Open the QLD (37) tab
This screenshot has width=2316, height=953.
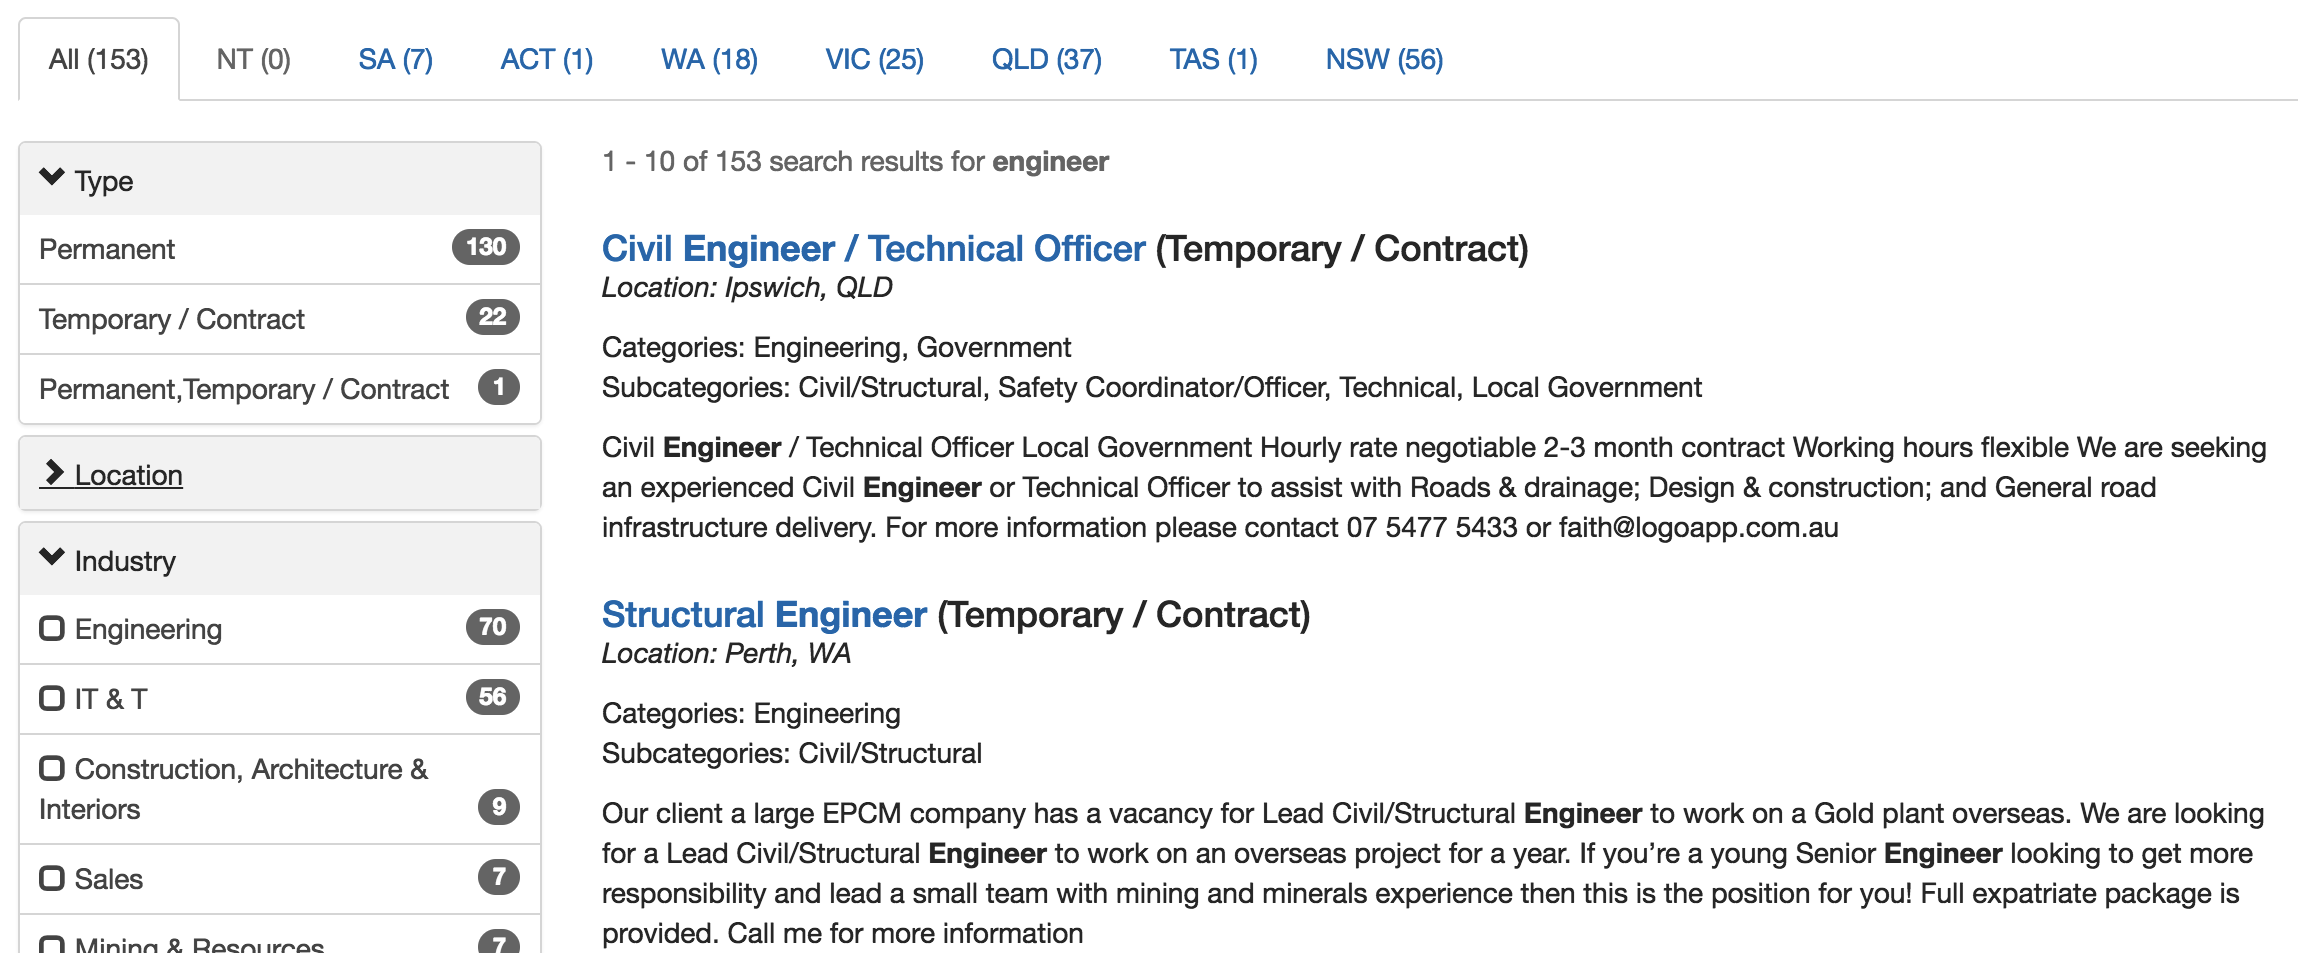[1046, 60]
